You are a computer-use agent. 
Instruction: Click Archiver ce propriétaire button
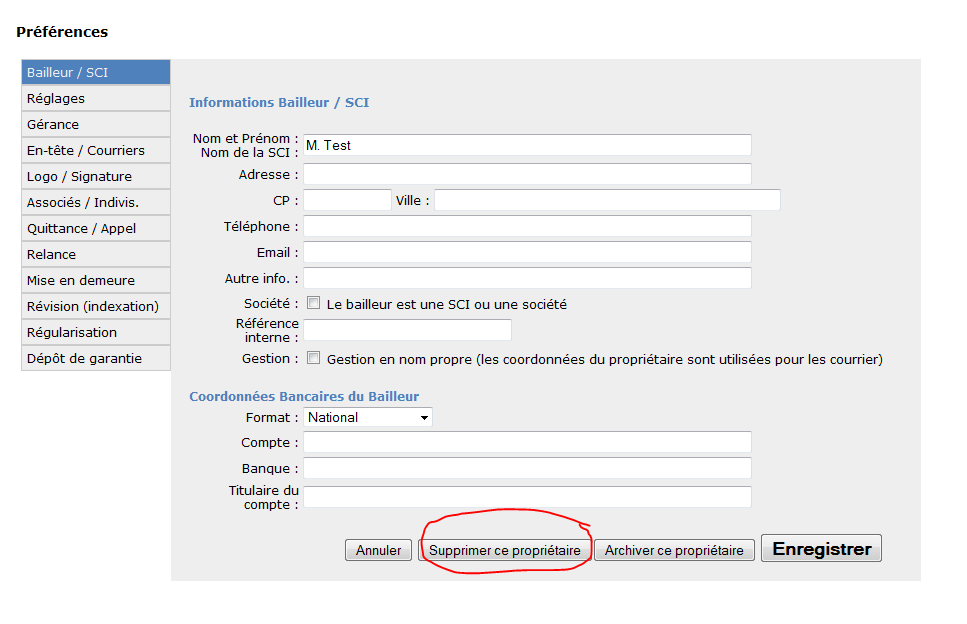tap(674, 550)
